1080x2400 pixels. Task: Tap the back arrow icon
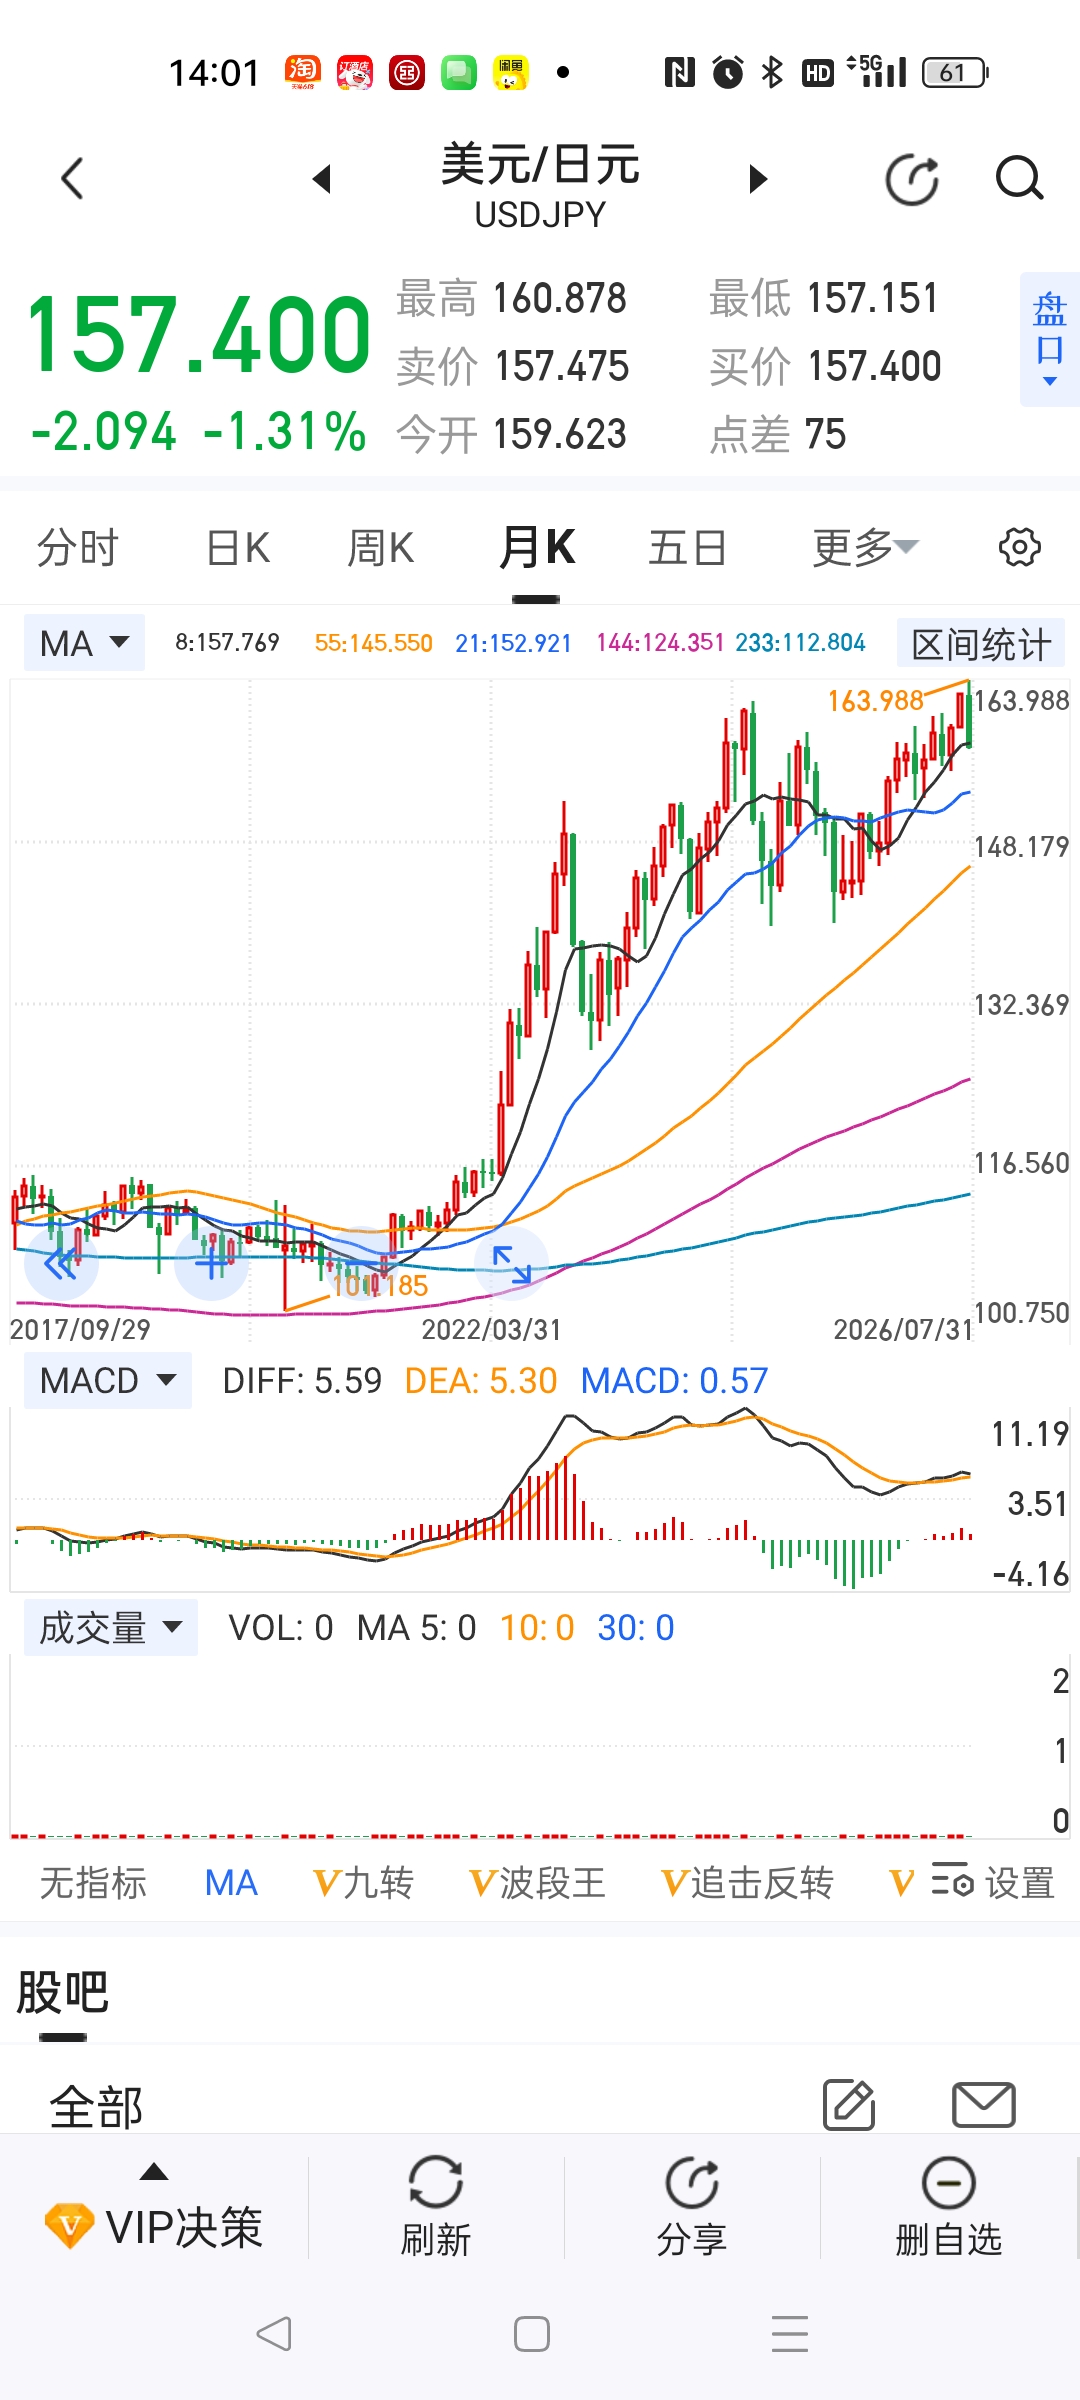tap(72, 179)
